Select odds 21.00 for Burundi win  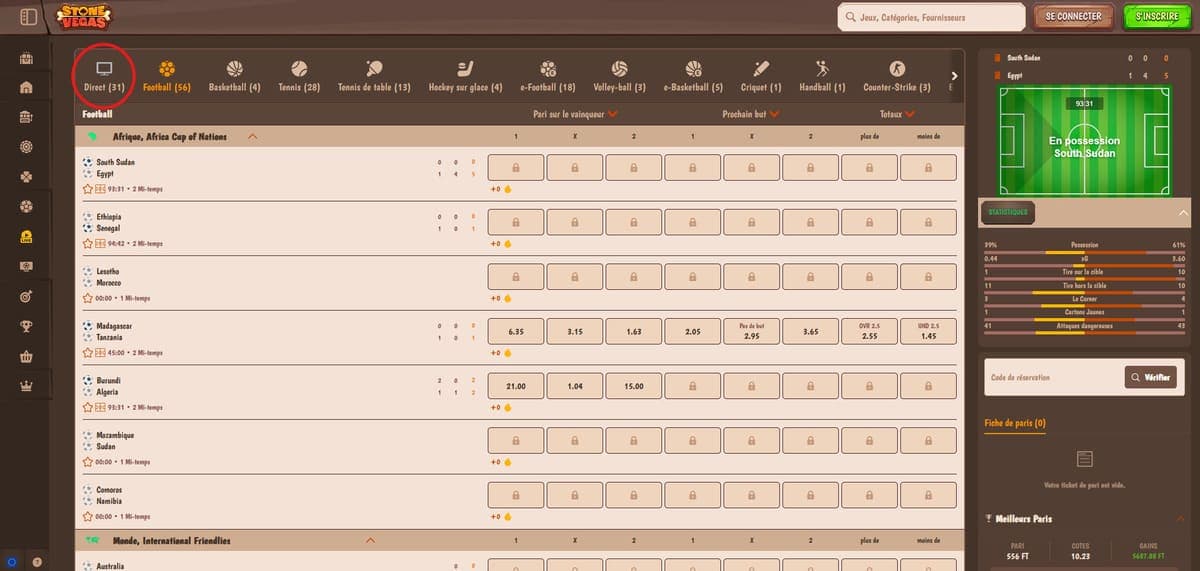pyautogui.click(x=516, y=386)
